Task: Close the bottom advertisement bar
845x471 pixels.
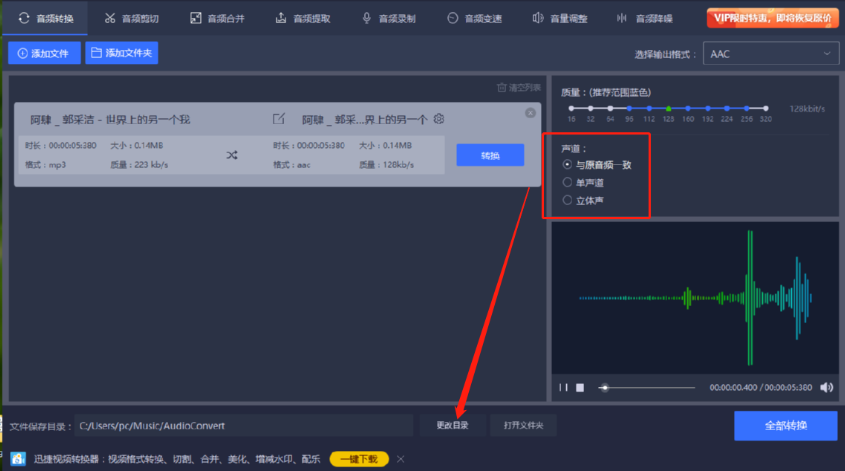Action: click(x=400, y=459)
